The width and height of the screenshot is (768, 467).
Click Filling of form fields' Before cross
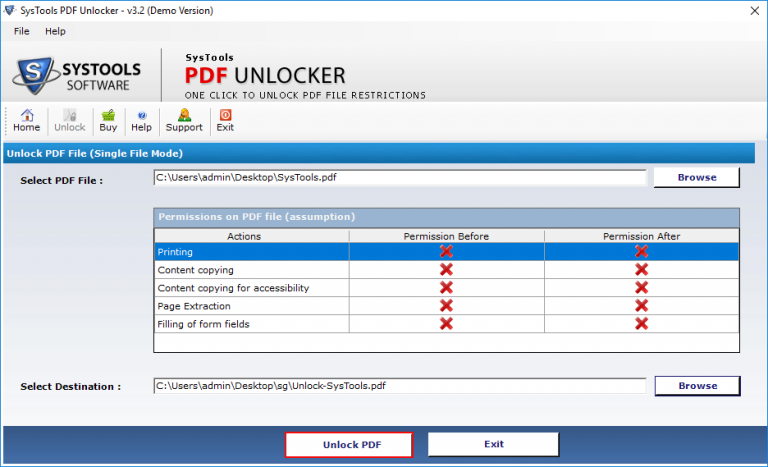tap(446, 323)
